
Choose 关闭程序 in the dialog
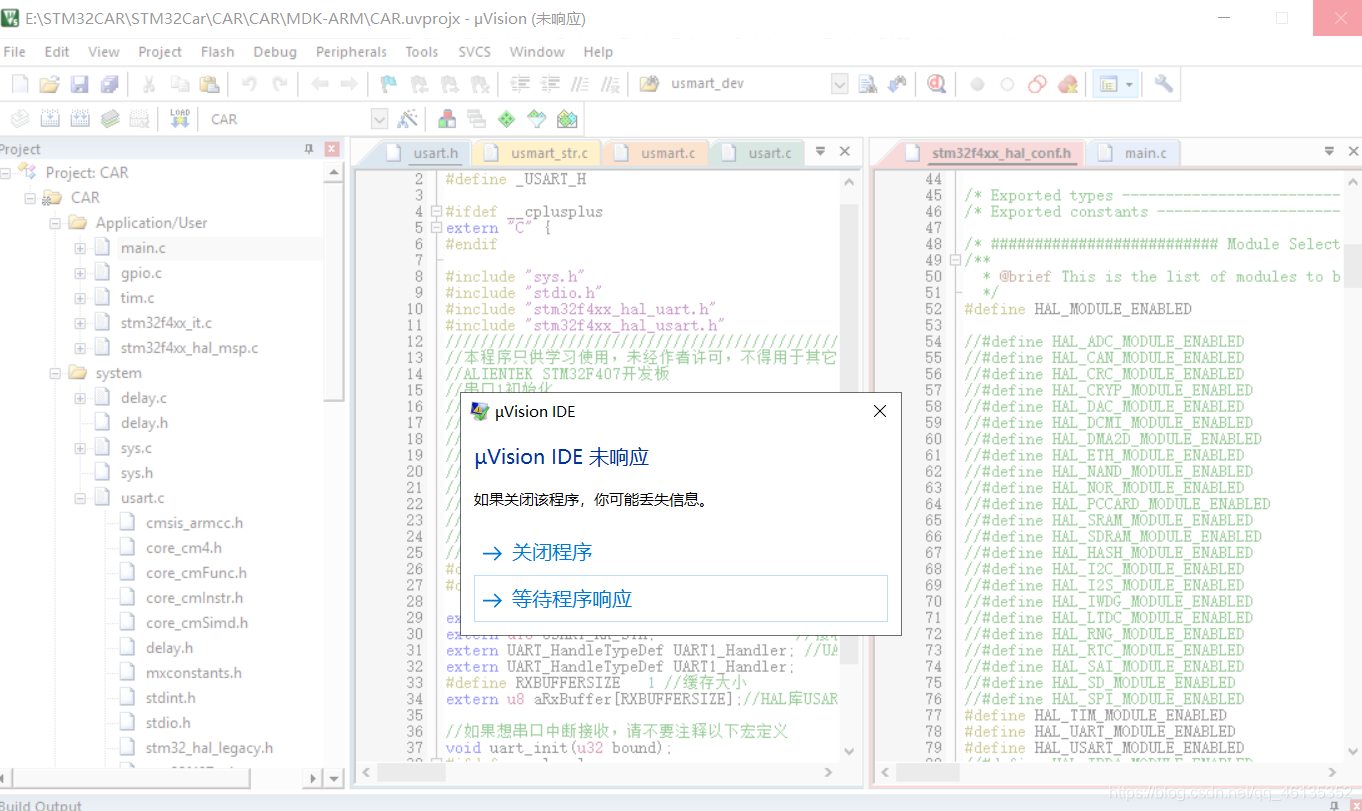point(552,552)
